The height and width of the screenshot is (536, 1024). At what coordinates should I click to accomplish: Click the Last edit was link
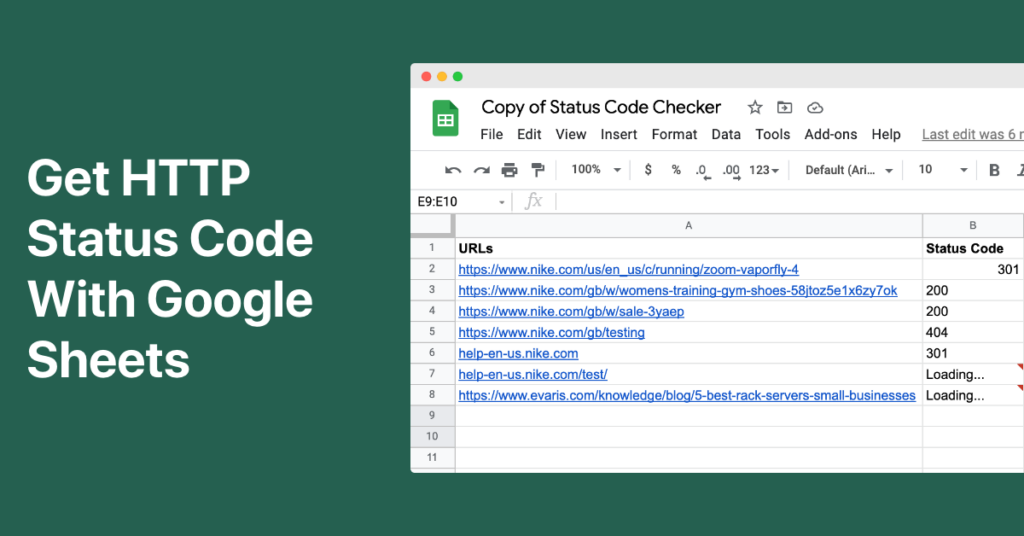pyautogui.click(x=972, y=134)
